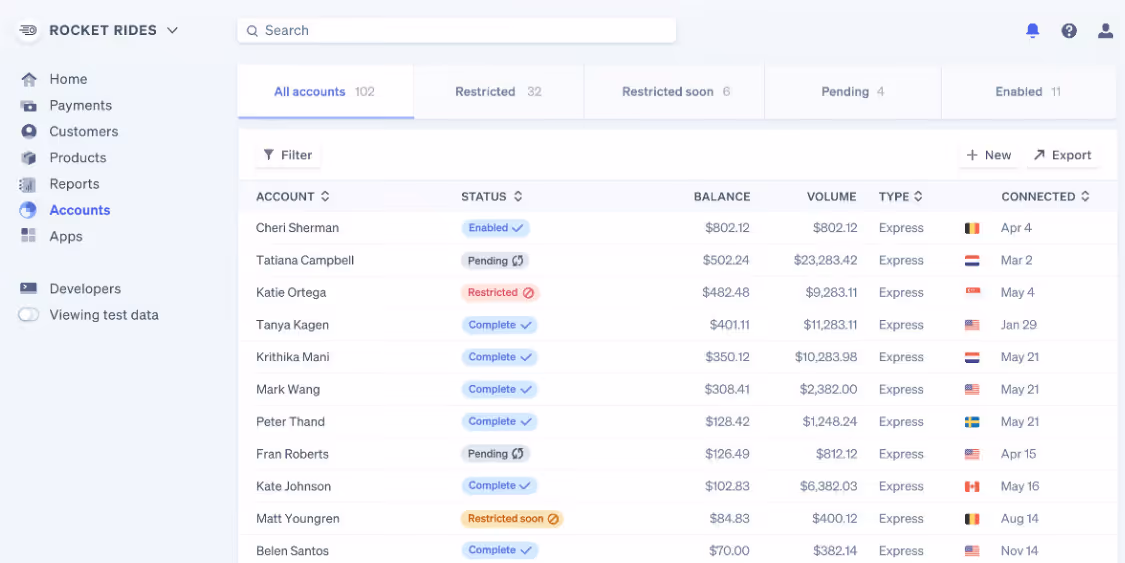This screenshot has width=1125, height=563.
Task: Click the Customers sidebar icon
Action: coord(29,131)
